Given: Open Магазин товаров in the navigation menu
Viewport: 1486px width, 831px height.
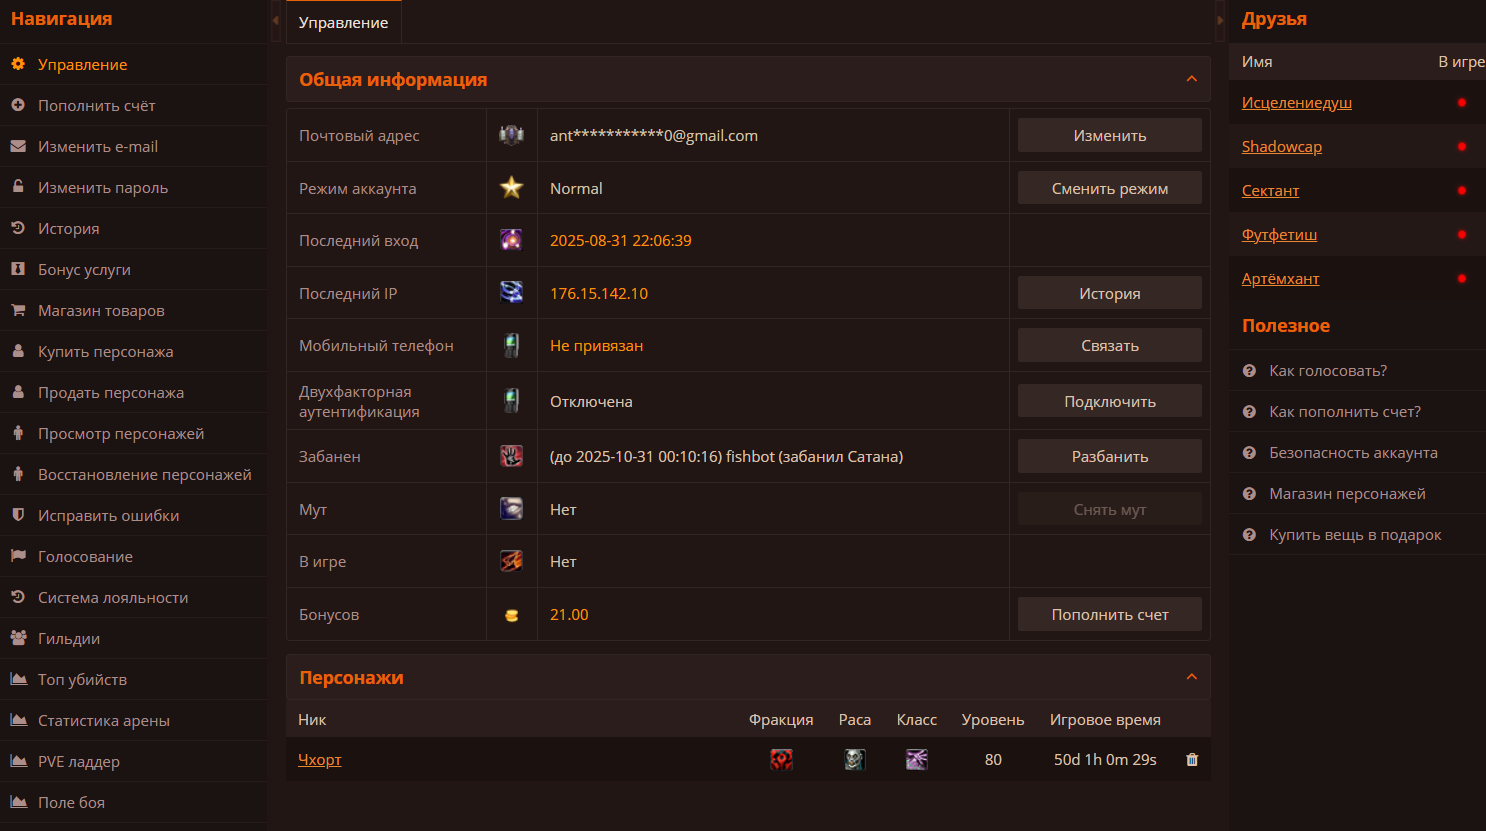Looking at the screenshot, I should point(101,311).
